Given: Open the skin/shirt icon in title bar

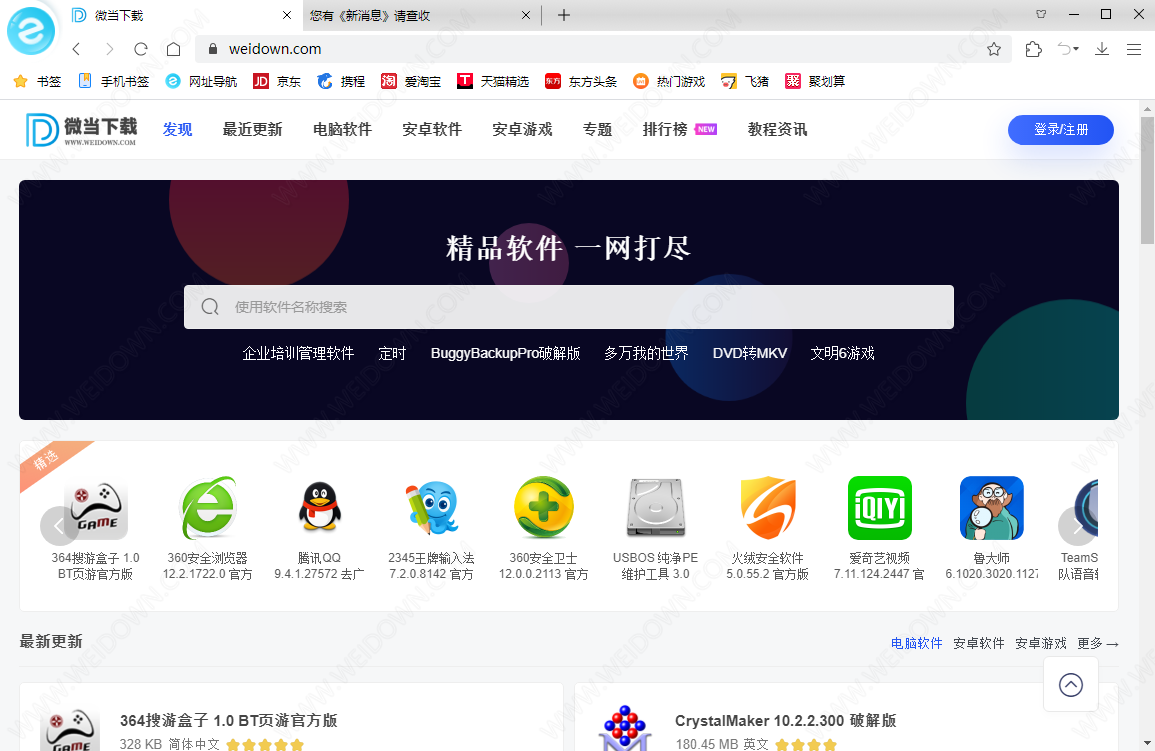Looking at the screenshot, I should point(1041,14).
